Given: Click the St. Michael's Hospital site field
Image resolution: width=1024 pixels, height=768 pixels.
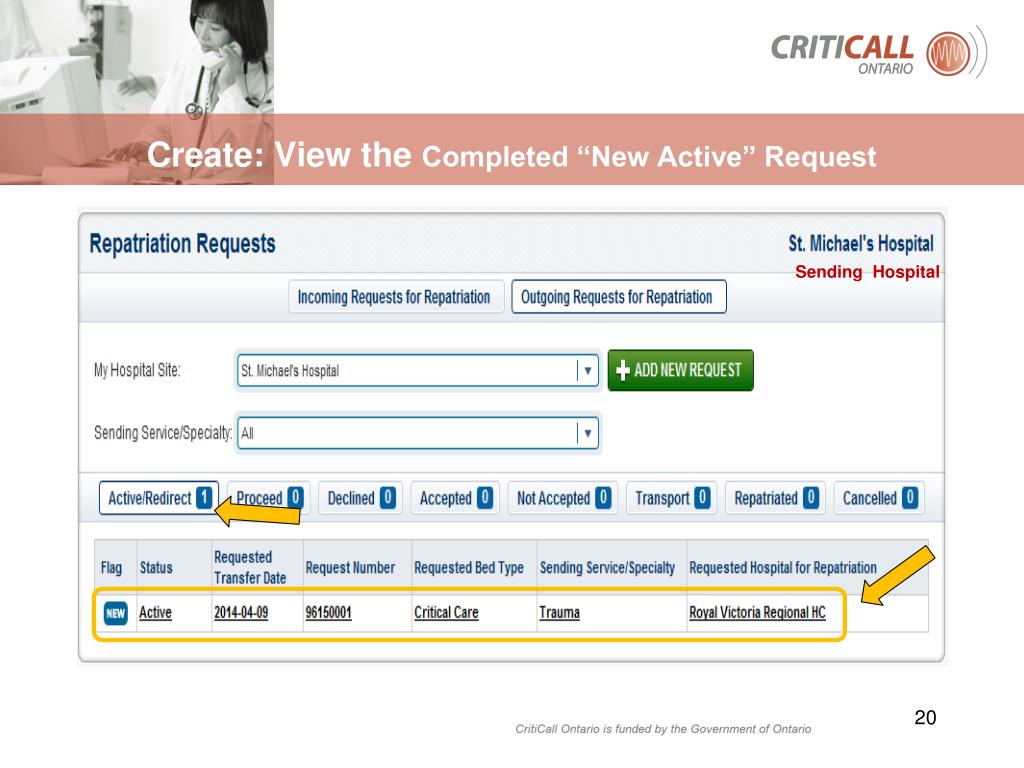Looking at the screenshot, I should pos(418,370).
